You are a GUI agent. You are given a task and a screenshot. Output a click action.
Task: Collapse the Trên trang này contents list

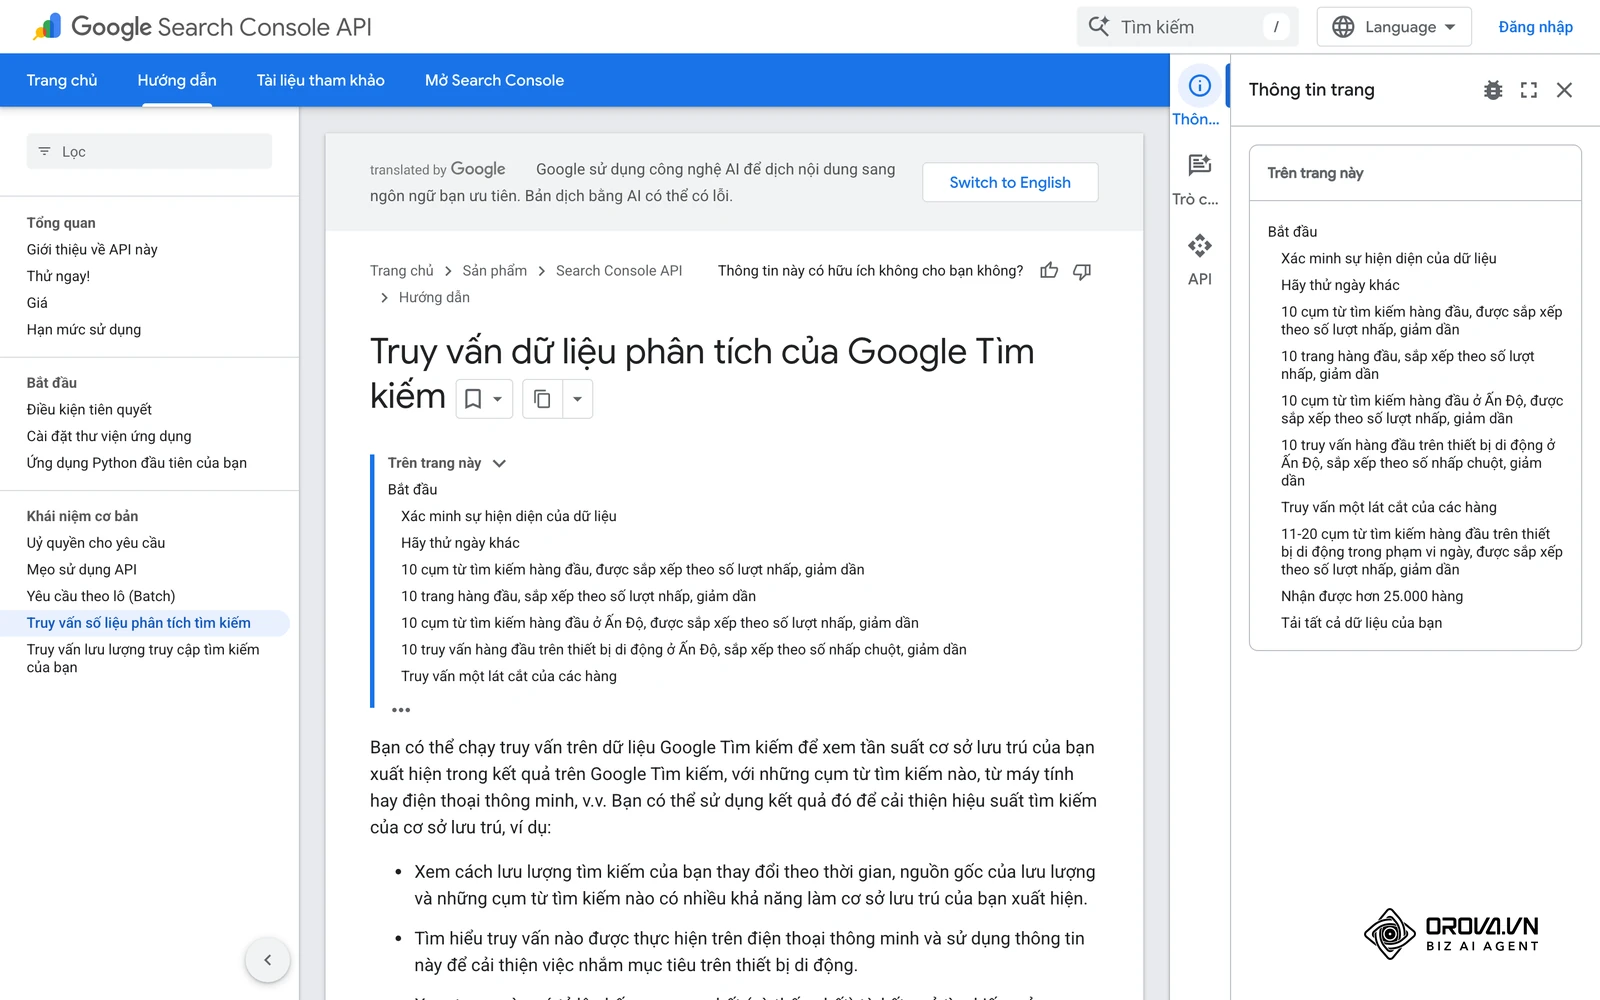coord(499,463)
